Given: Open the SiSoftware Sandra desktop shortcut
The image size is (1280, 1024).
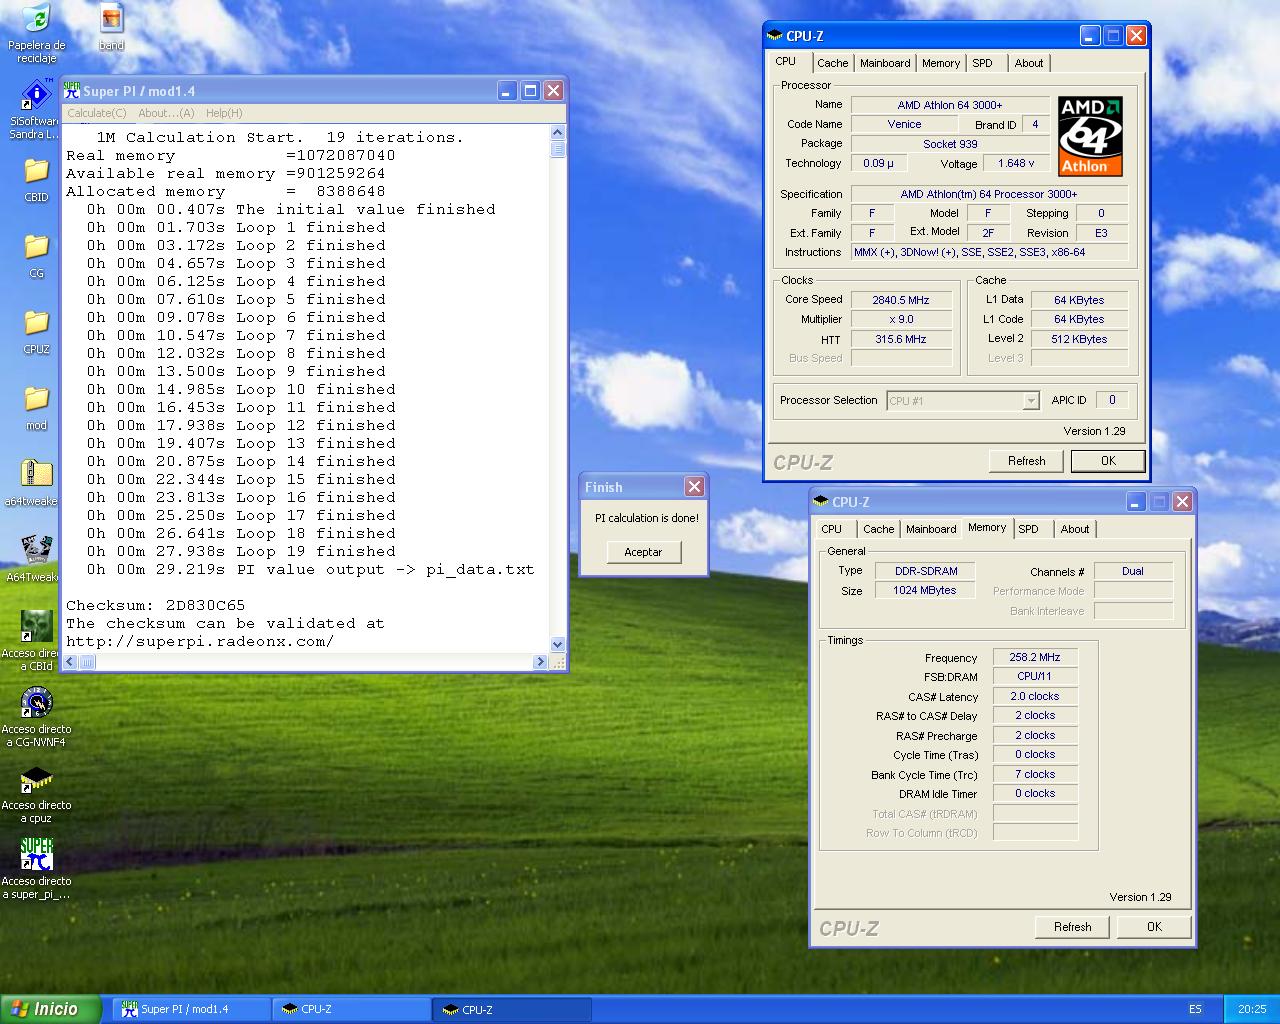Looking at the screenshot, I should point(36,96).
